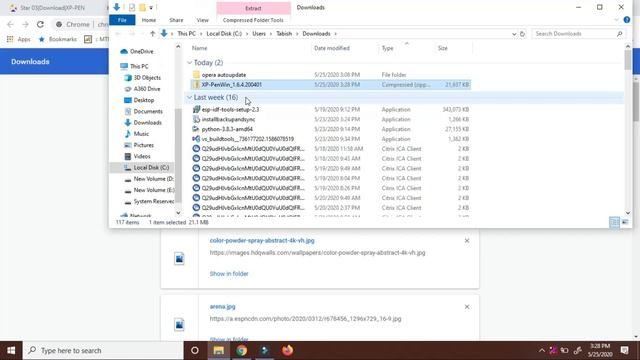Reload the Chrome page
640x360 pixels.
(x=40, y=24)
